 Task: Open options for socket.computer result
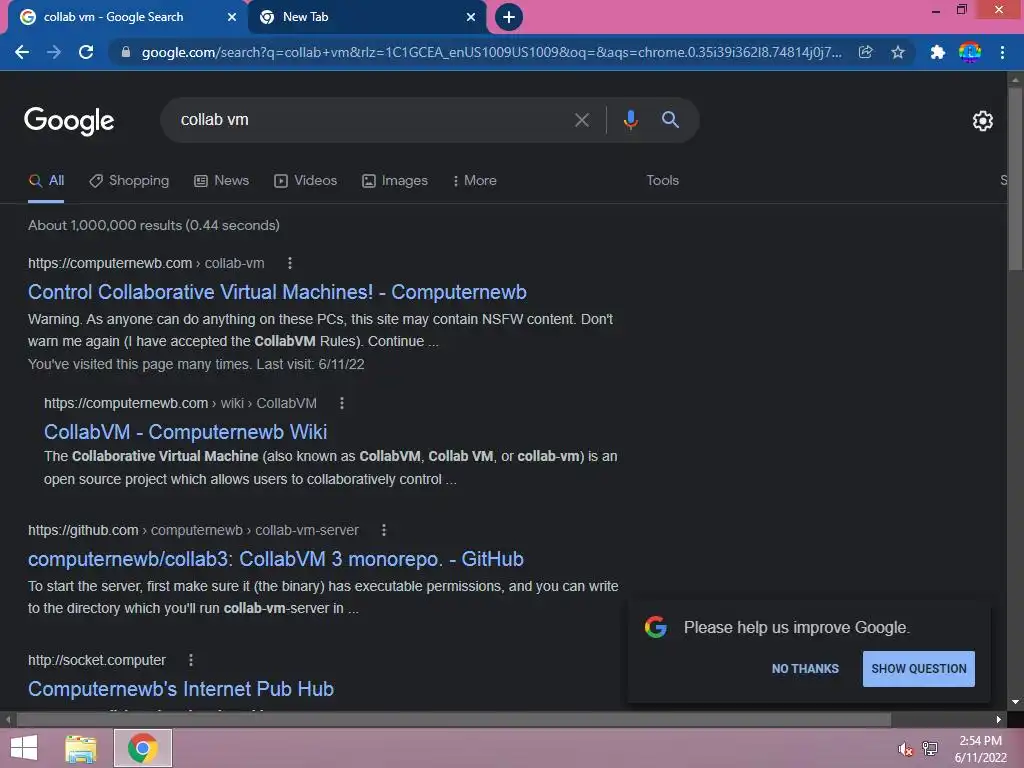click(191, 660)
